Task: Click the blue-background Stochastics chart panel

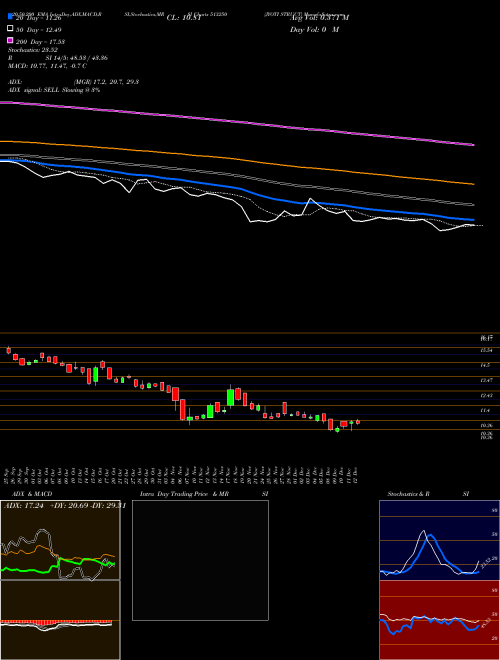Action: click(x=439, y=540)
